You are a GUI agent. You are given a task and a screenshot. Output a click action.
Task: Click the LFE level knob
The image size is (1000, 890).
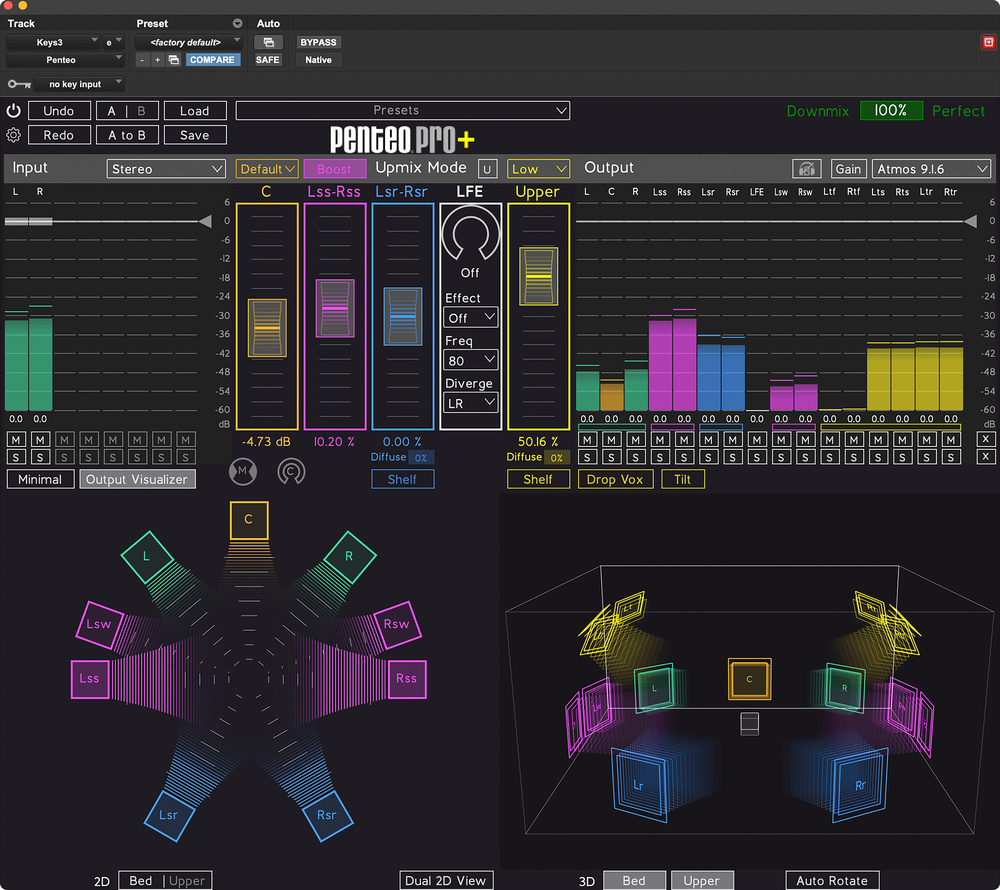[x=470, y=234]
